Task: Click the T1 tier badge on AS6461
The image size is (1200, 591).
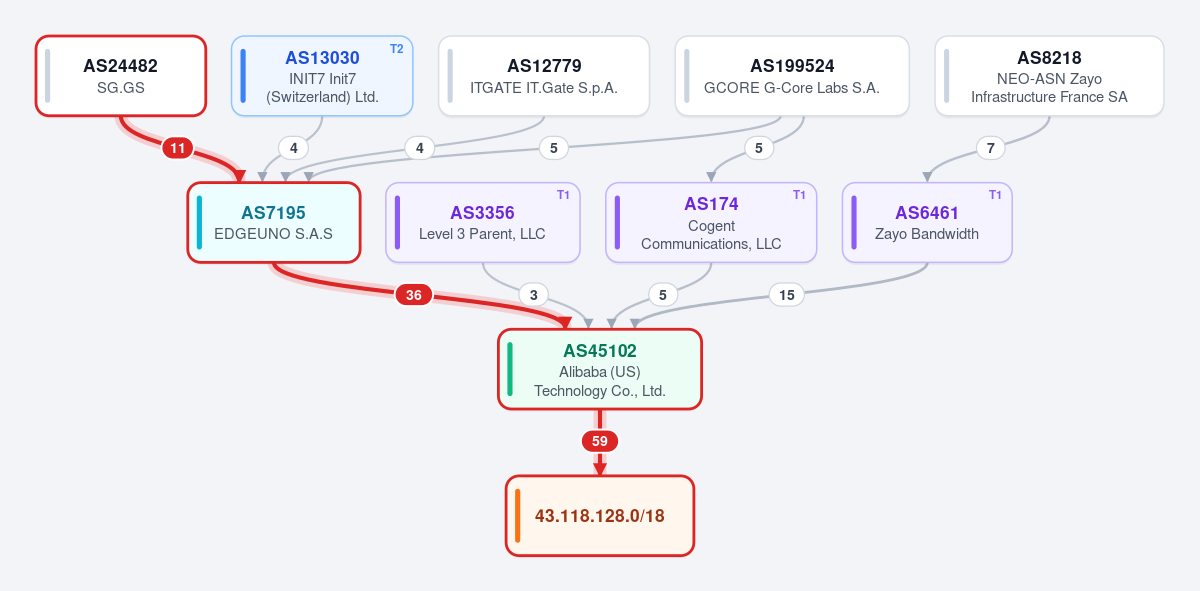Action: coord(996,195)
